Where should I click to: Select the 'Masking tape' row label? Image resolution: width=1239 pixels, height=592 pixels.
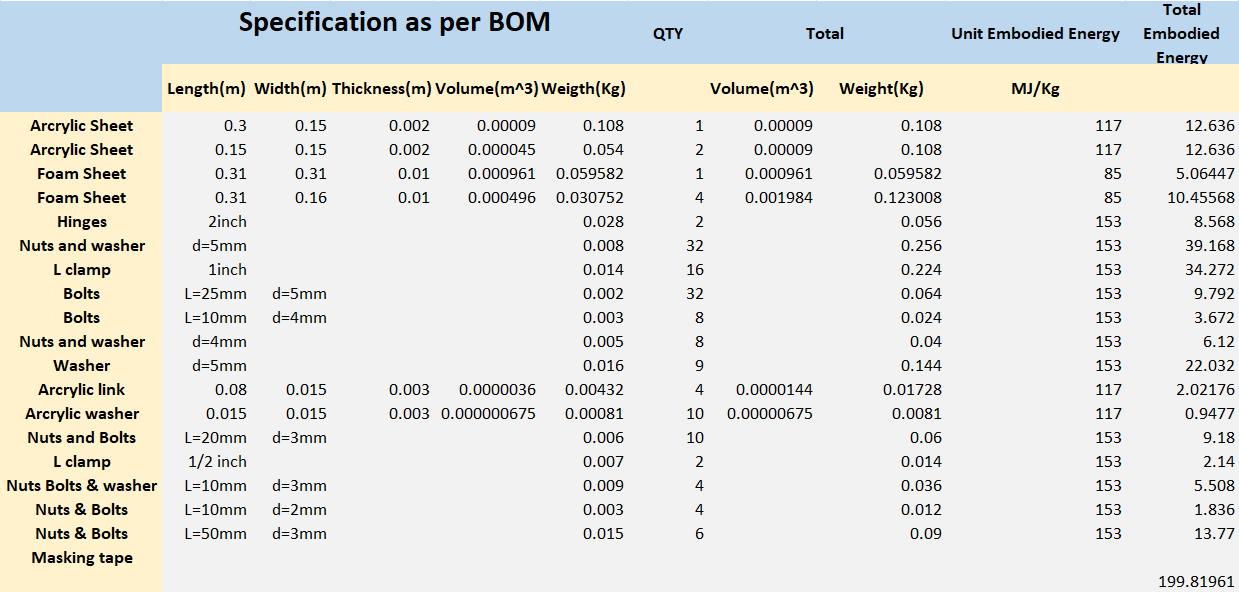click(82, 558)
